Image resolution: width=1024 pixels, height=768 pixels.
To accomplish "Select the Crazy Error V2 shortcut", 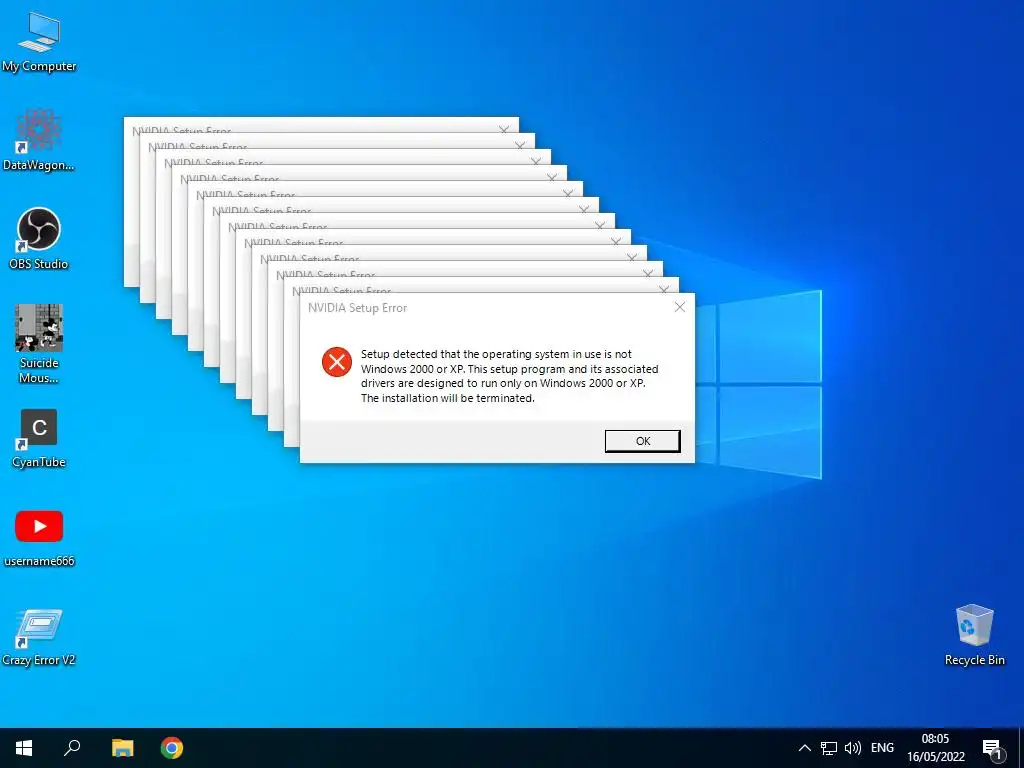I will [x=39, y=637].
